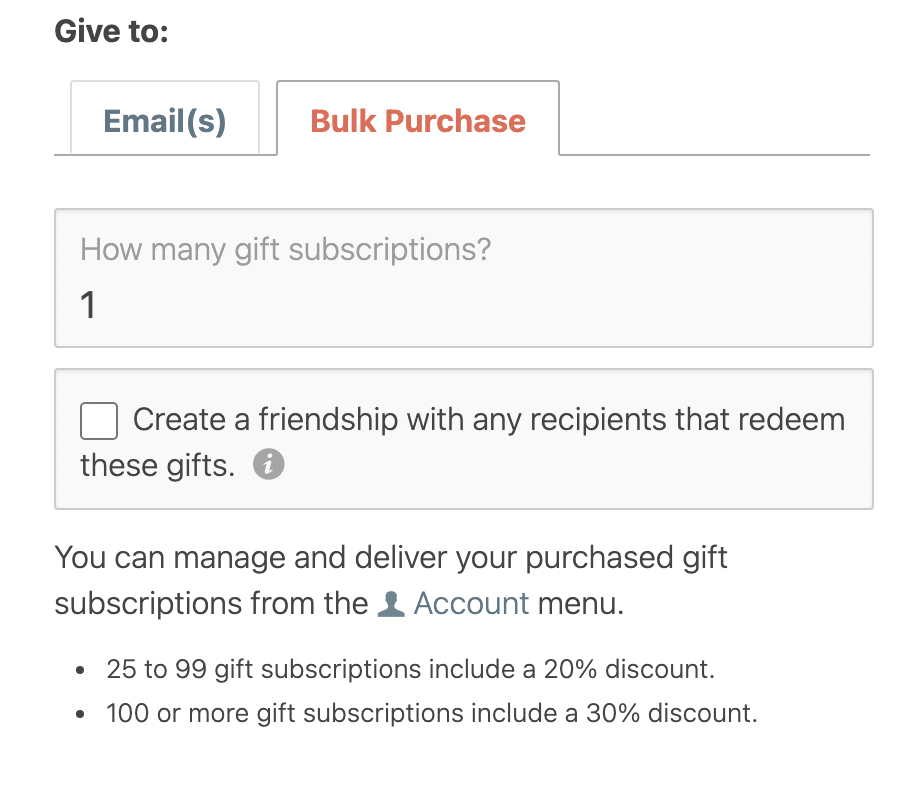
Task: Click the text "subscriptions from the"
Action: [x=211, y=604]
